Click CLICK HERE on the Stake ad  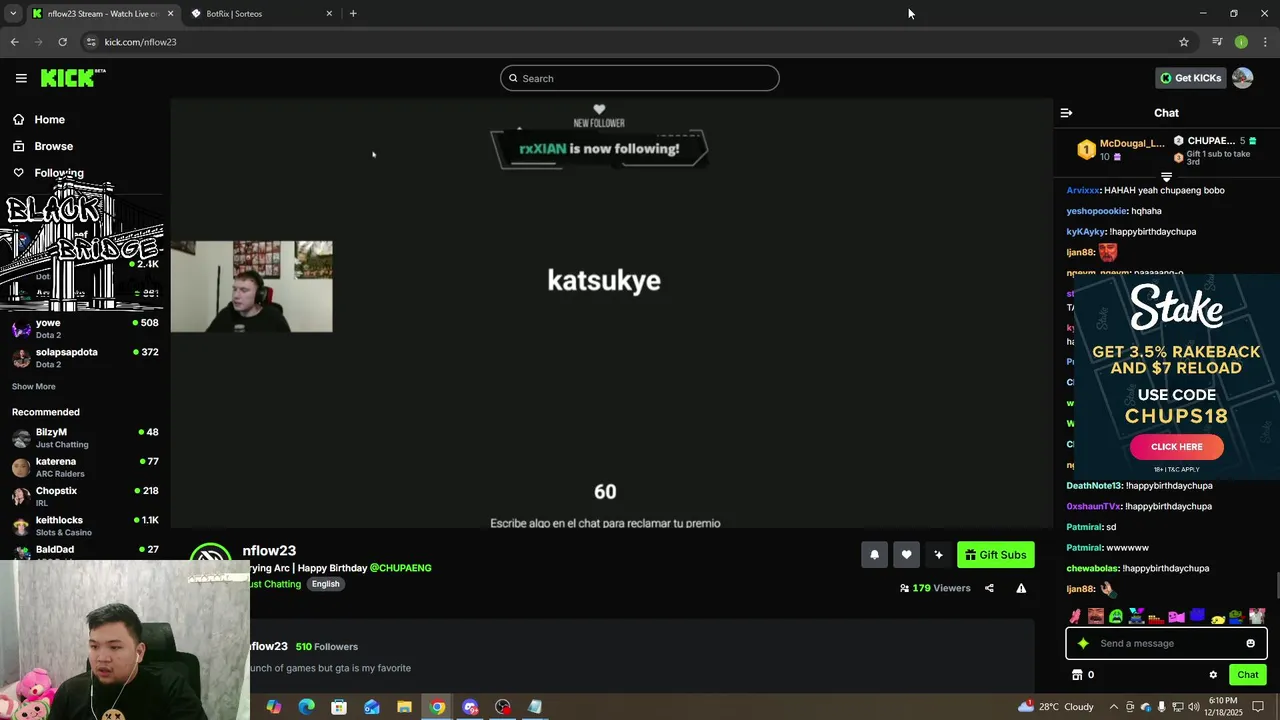point(1177,447)
